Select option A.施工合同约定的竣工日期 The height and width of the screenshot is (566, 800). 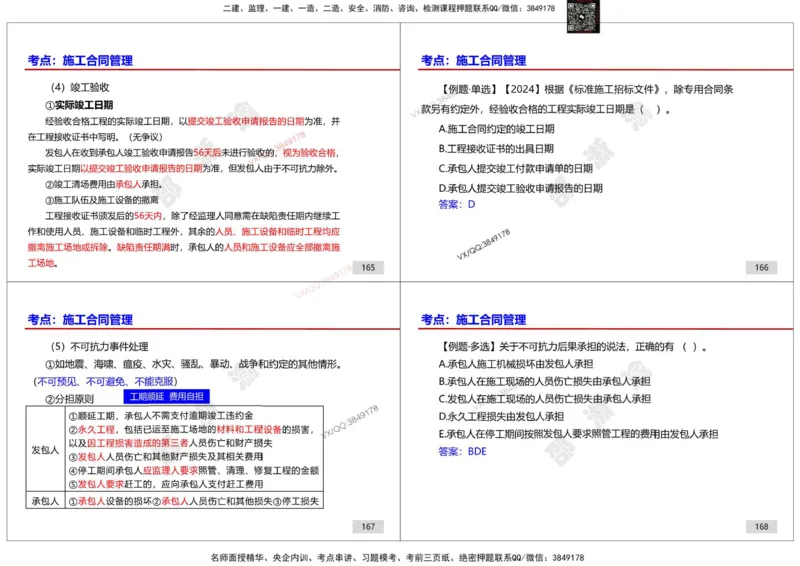click(496, 129)
